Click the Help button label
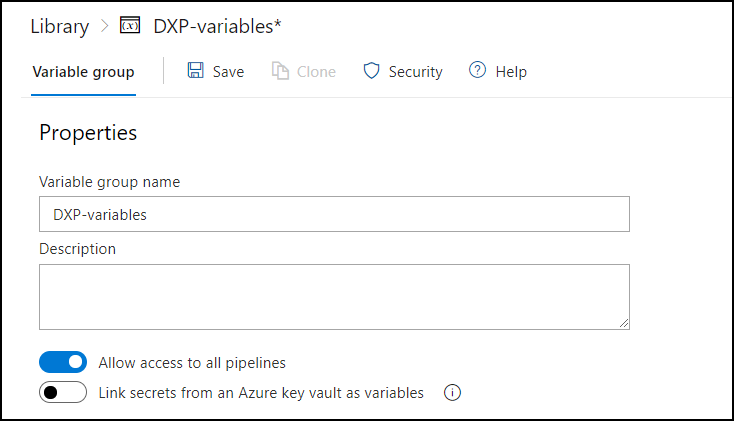Image resolution: width=734 pixels, height=421 pixels. (x=511, y=72)
